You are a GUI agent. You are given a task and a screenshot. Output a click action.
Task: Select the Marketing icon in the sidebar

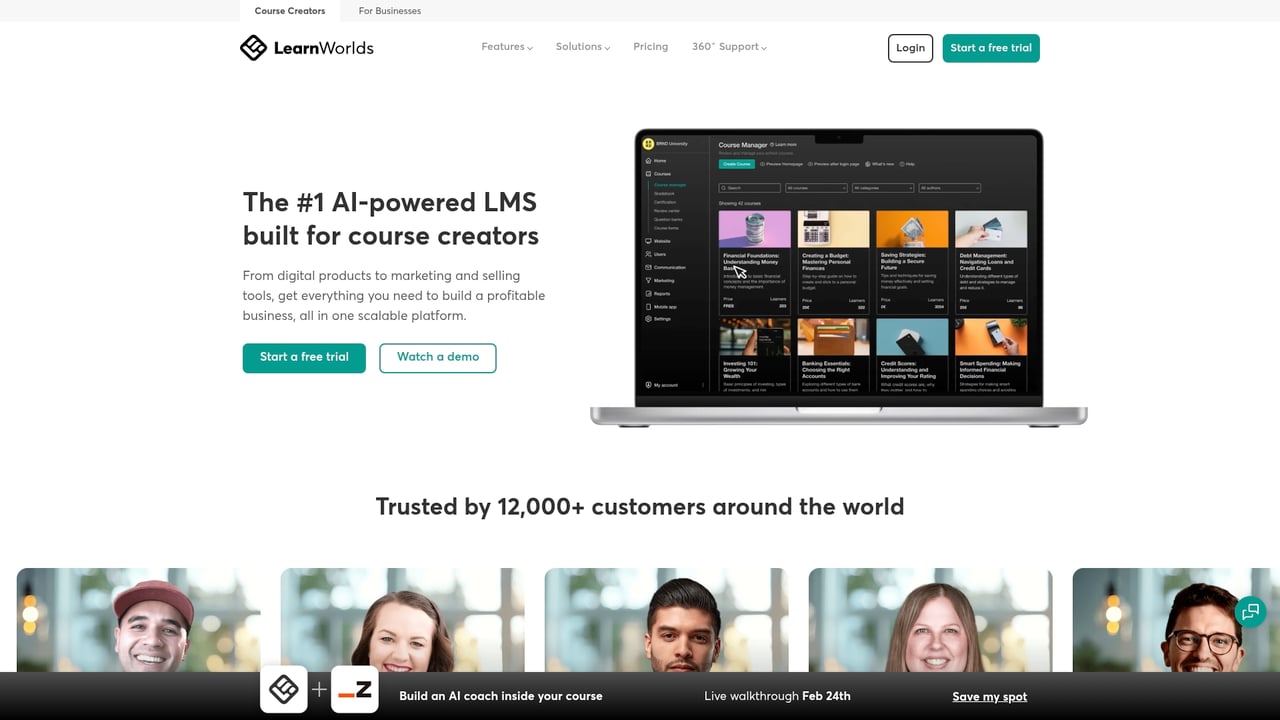(648, 281)
